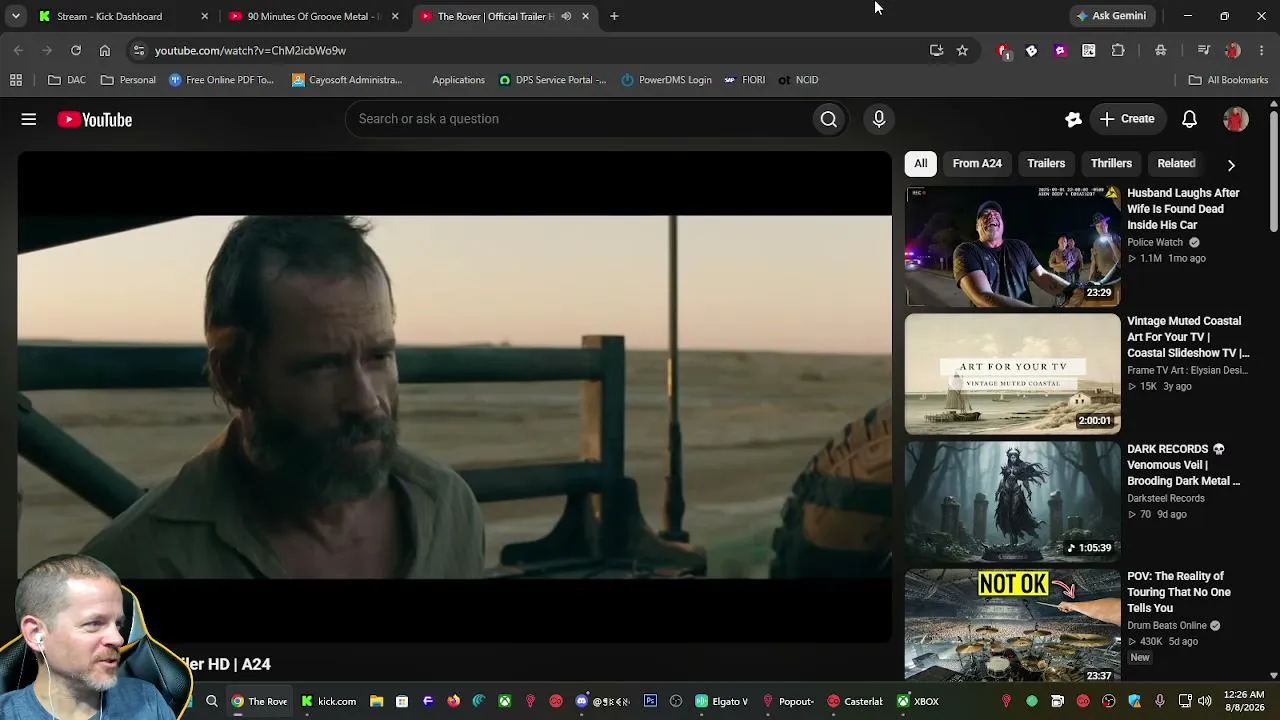The height and width of the screenshot is (720, 1280).
Task: Open POV: The Reality of Touring title
Action: [x=1179, y=592]
